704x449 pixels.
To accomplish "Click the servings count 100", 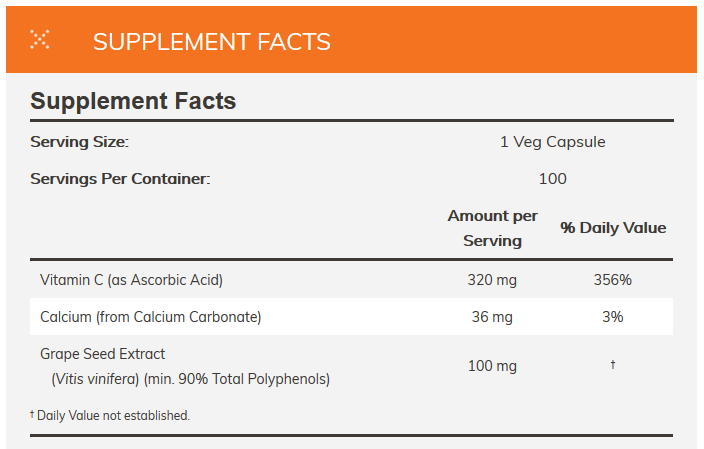I will [x=552, y=179].
